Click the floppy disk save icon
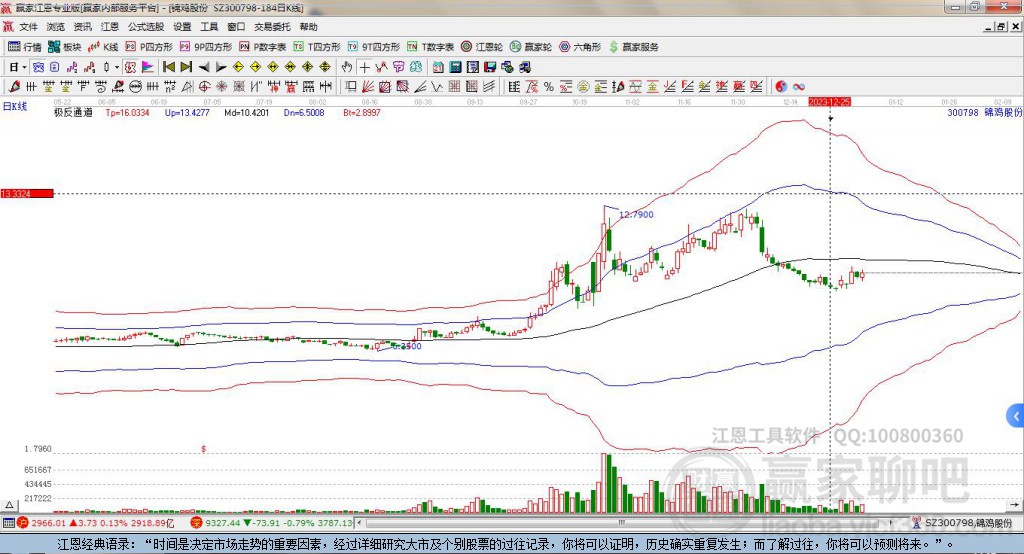Image resolution: width=1024 pixels, height=554 pixels. coord(490,67)
